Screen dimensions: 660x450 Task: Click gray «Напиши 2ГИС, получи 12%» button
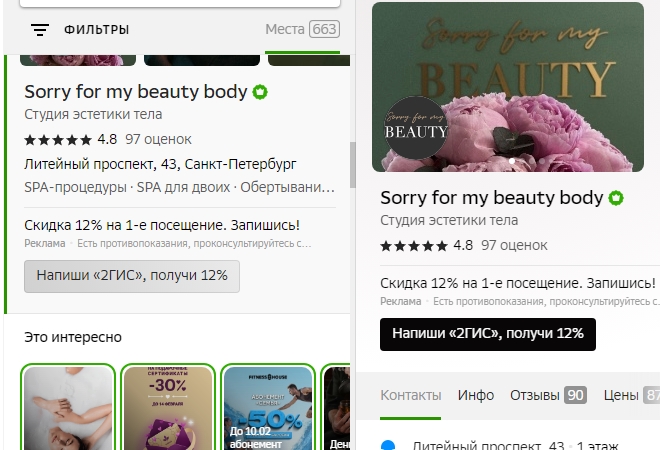132,276
